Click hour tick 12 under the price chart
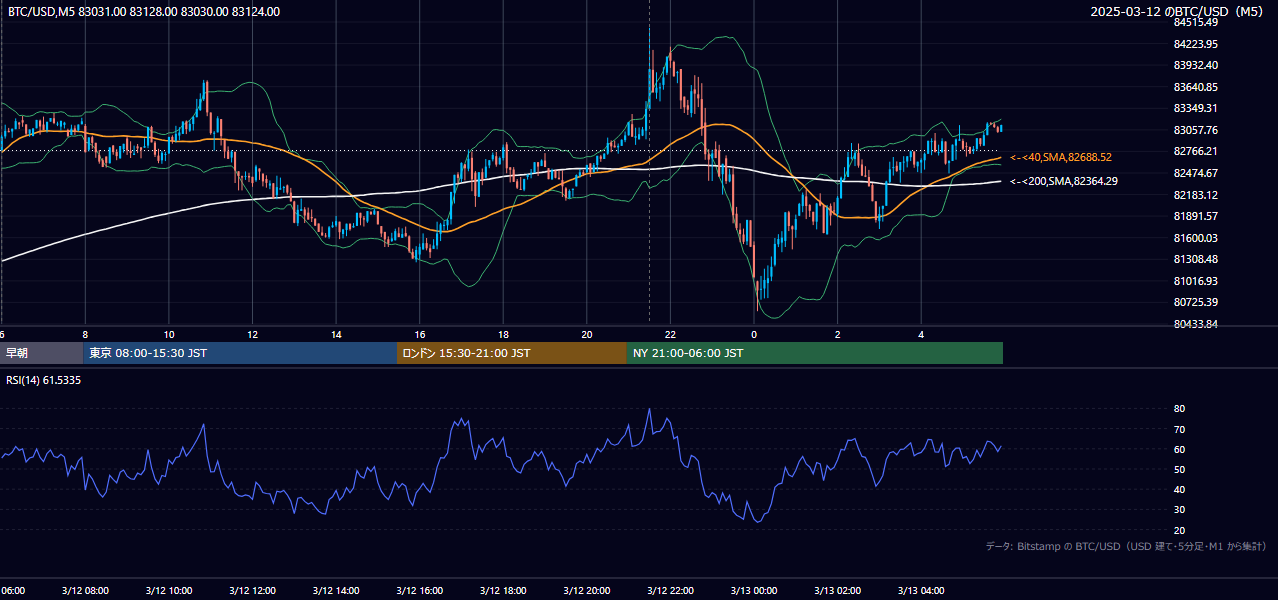Image resolution: width=1278 pixels, height=600 pixels. pyautogui.click(x=252, y=335)
